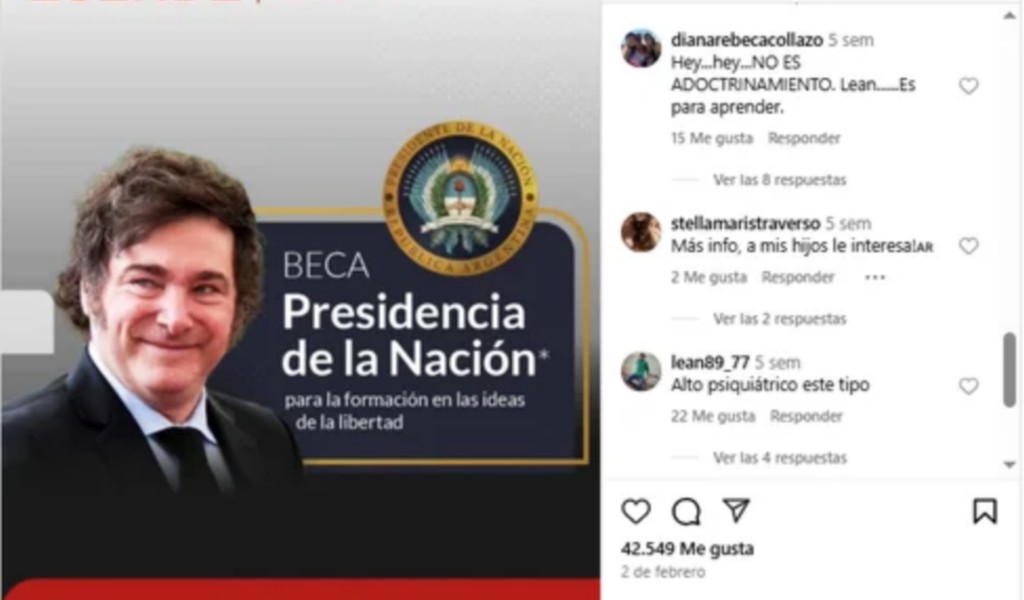
Task: Expand Ver las 2 respuestas
Action: 780,319
